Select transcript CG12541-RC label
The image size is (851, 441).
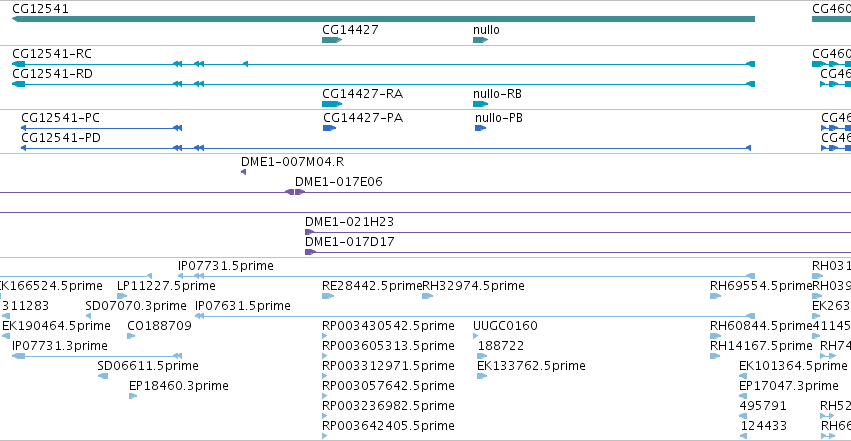(52, 54)
